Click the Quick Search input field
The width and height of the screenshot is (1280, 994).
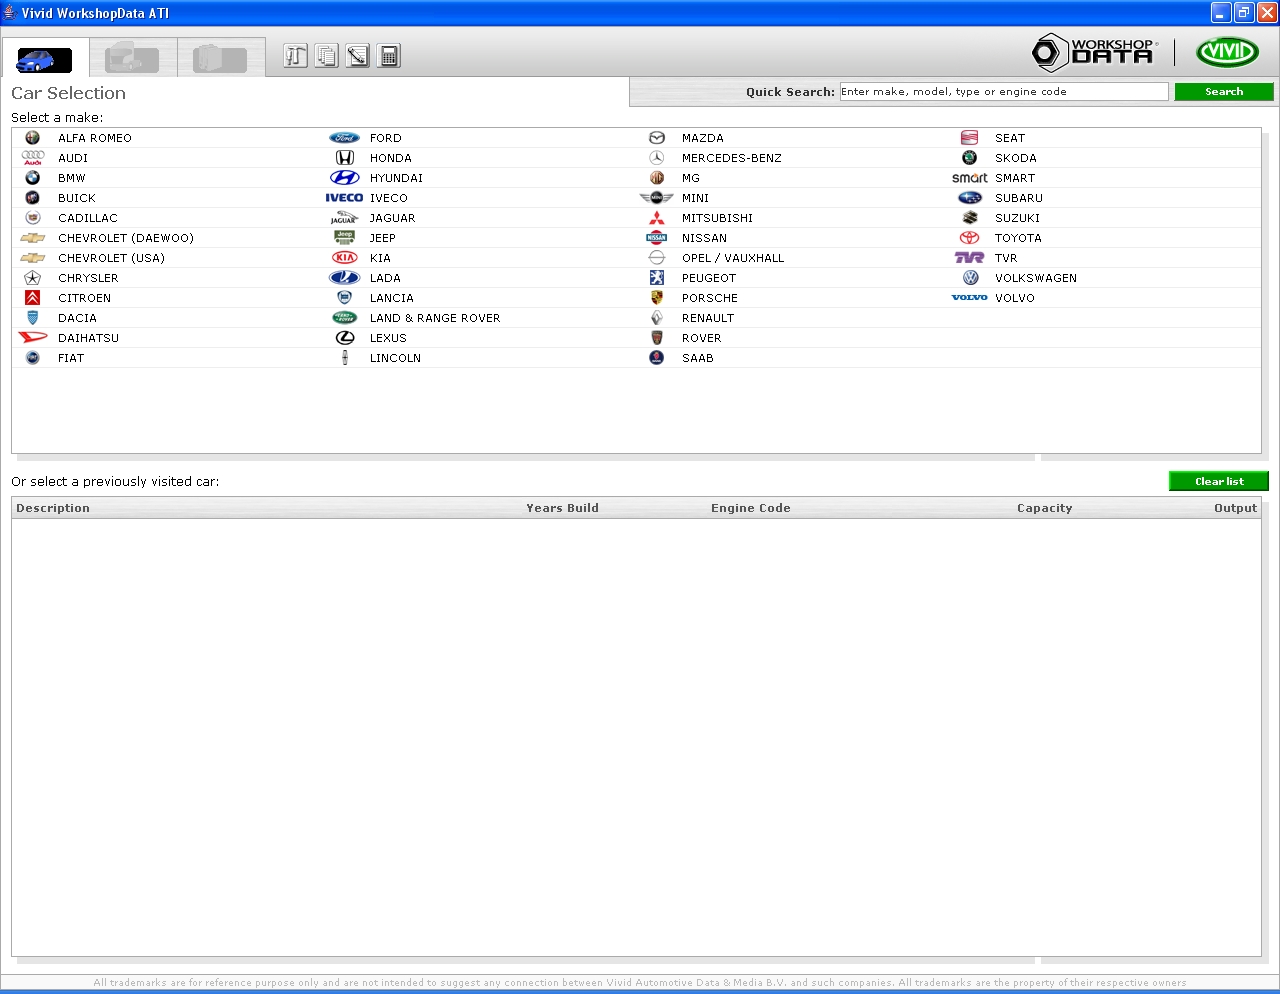pyautogui.click(x=1004, y=91)
